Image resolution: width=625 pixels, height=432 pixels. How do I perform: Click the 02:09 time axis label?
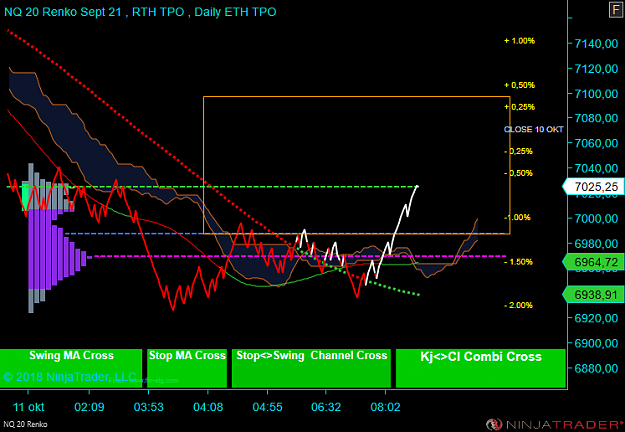tap(89, 407)
